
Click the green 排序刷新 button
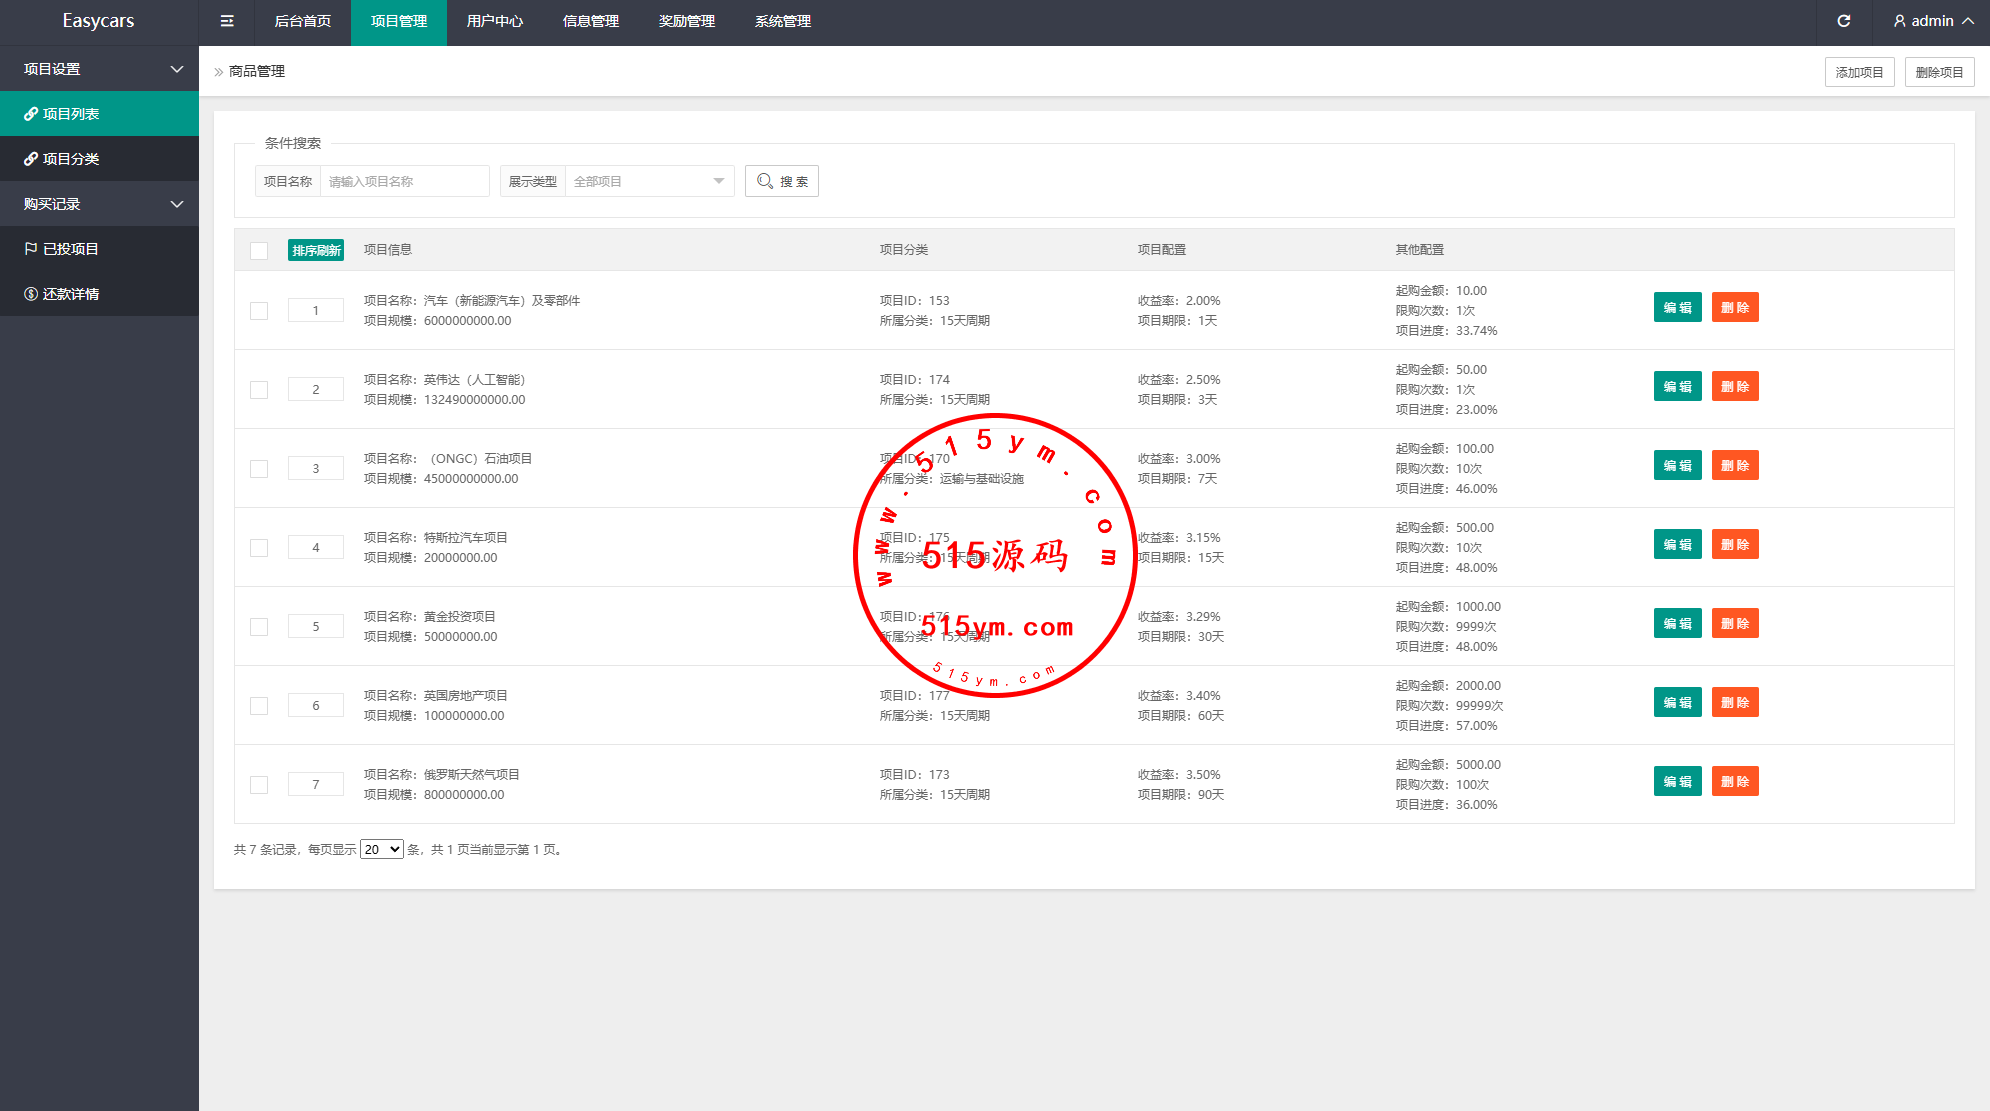coord(316,250)
